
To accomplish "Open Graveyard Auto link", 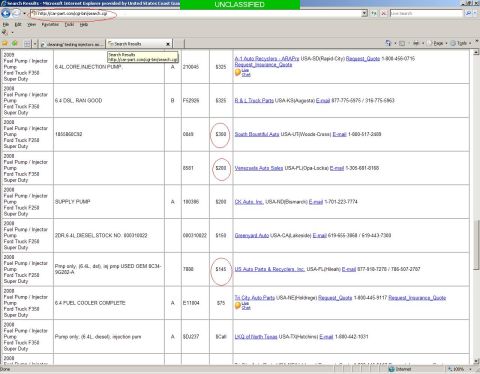I will (x=252, y=235).
